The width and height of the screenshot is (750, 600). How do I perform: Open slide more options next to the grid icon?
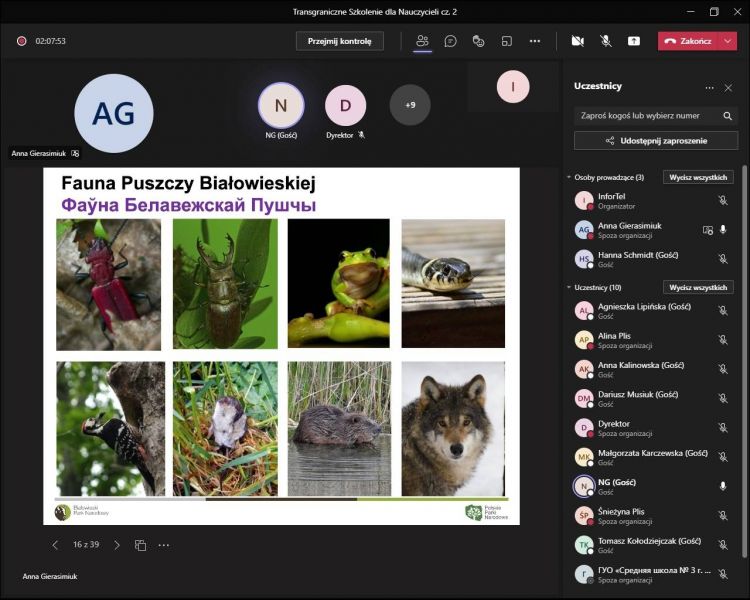coord(164,545)
